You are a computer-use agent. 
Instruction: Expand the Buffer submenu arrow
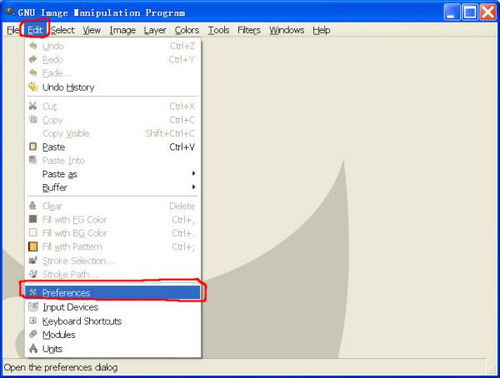click(x=193, y=187)
